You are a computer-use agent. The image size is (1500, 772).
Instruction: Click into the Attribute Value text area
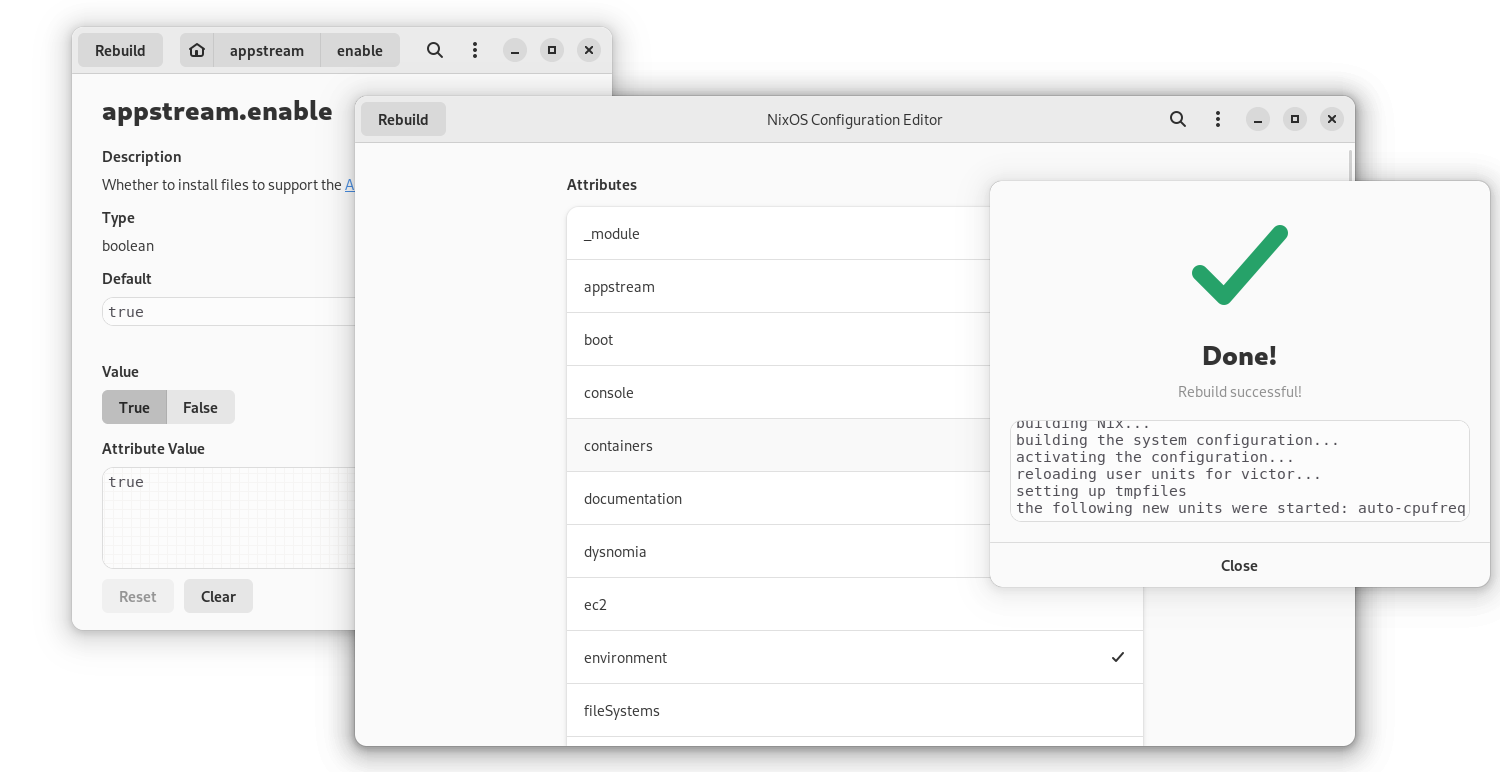(x=228, y=518)
